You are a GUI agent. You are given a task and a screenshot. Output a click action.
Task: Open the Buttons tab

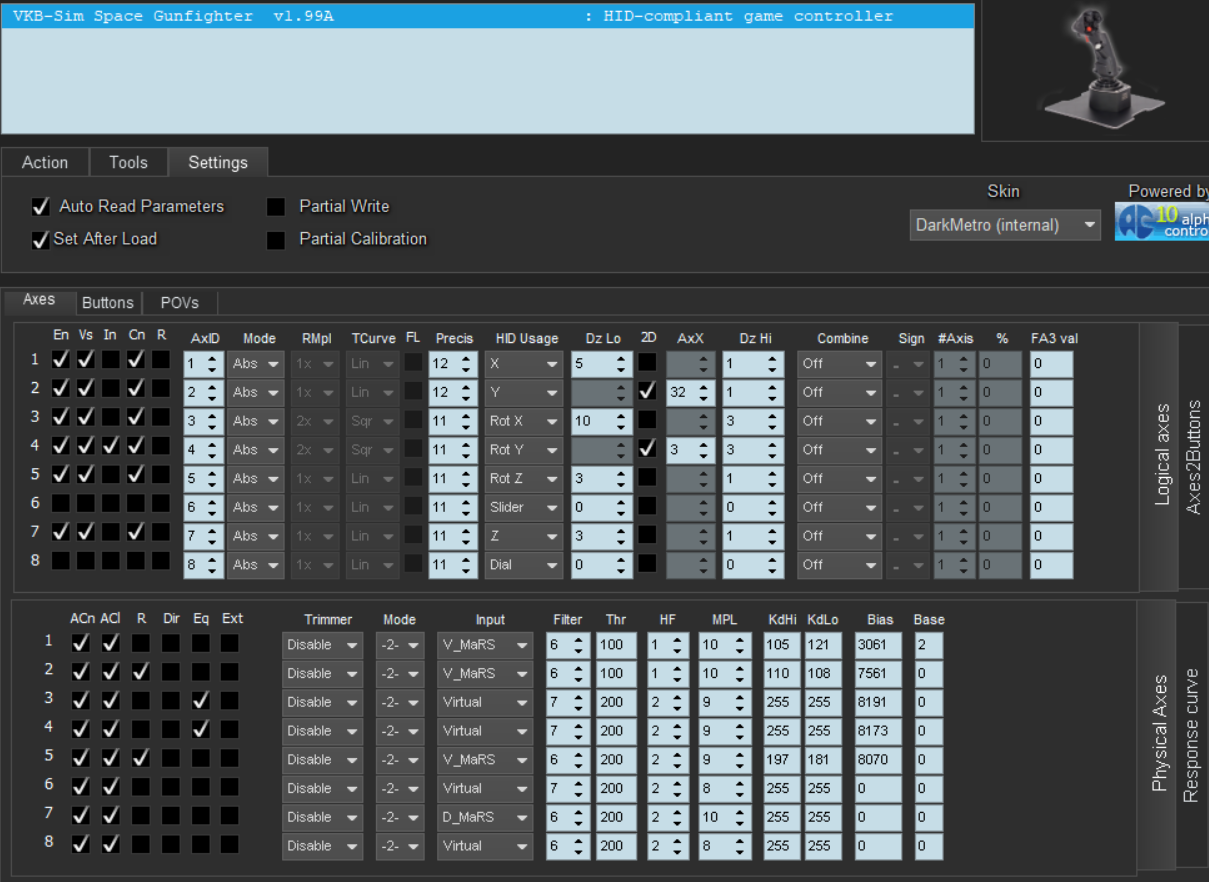(107, 303)
